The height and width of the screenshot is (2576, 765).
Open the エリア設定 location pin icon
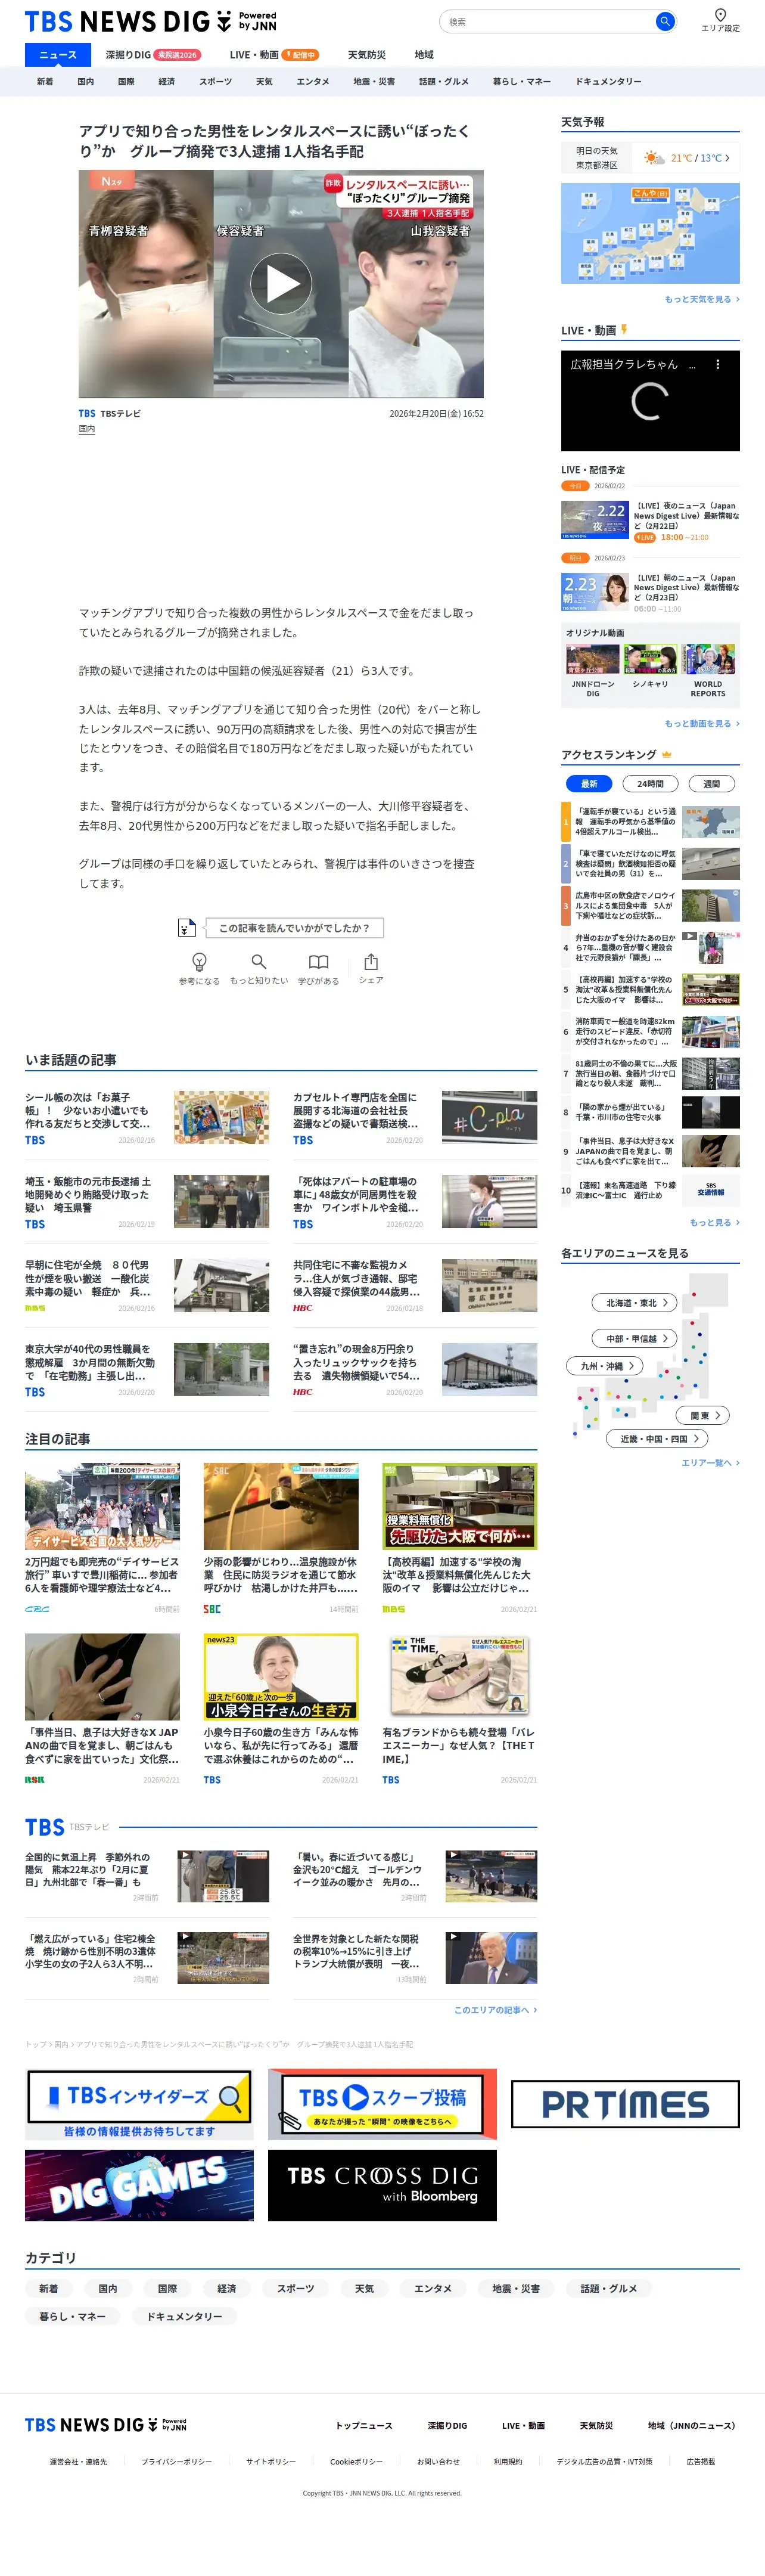(x=720, y=15)
